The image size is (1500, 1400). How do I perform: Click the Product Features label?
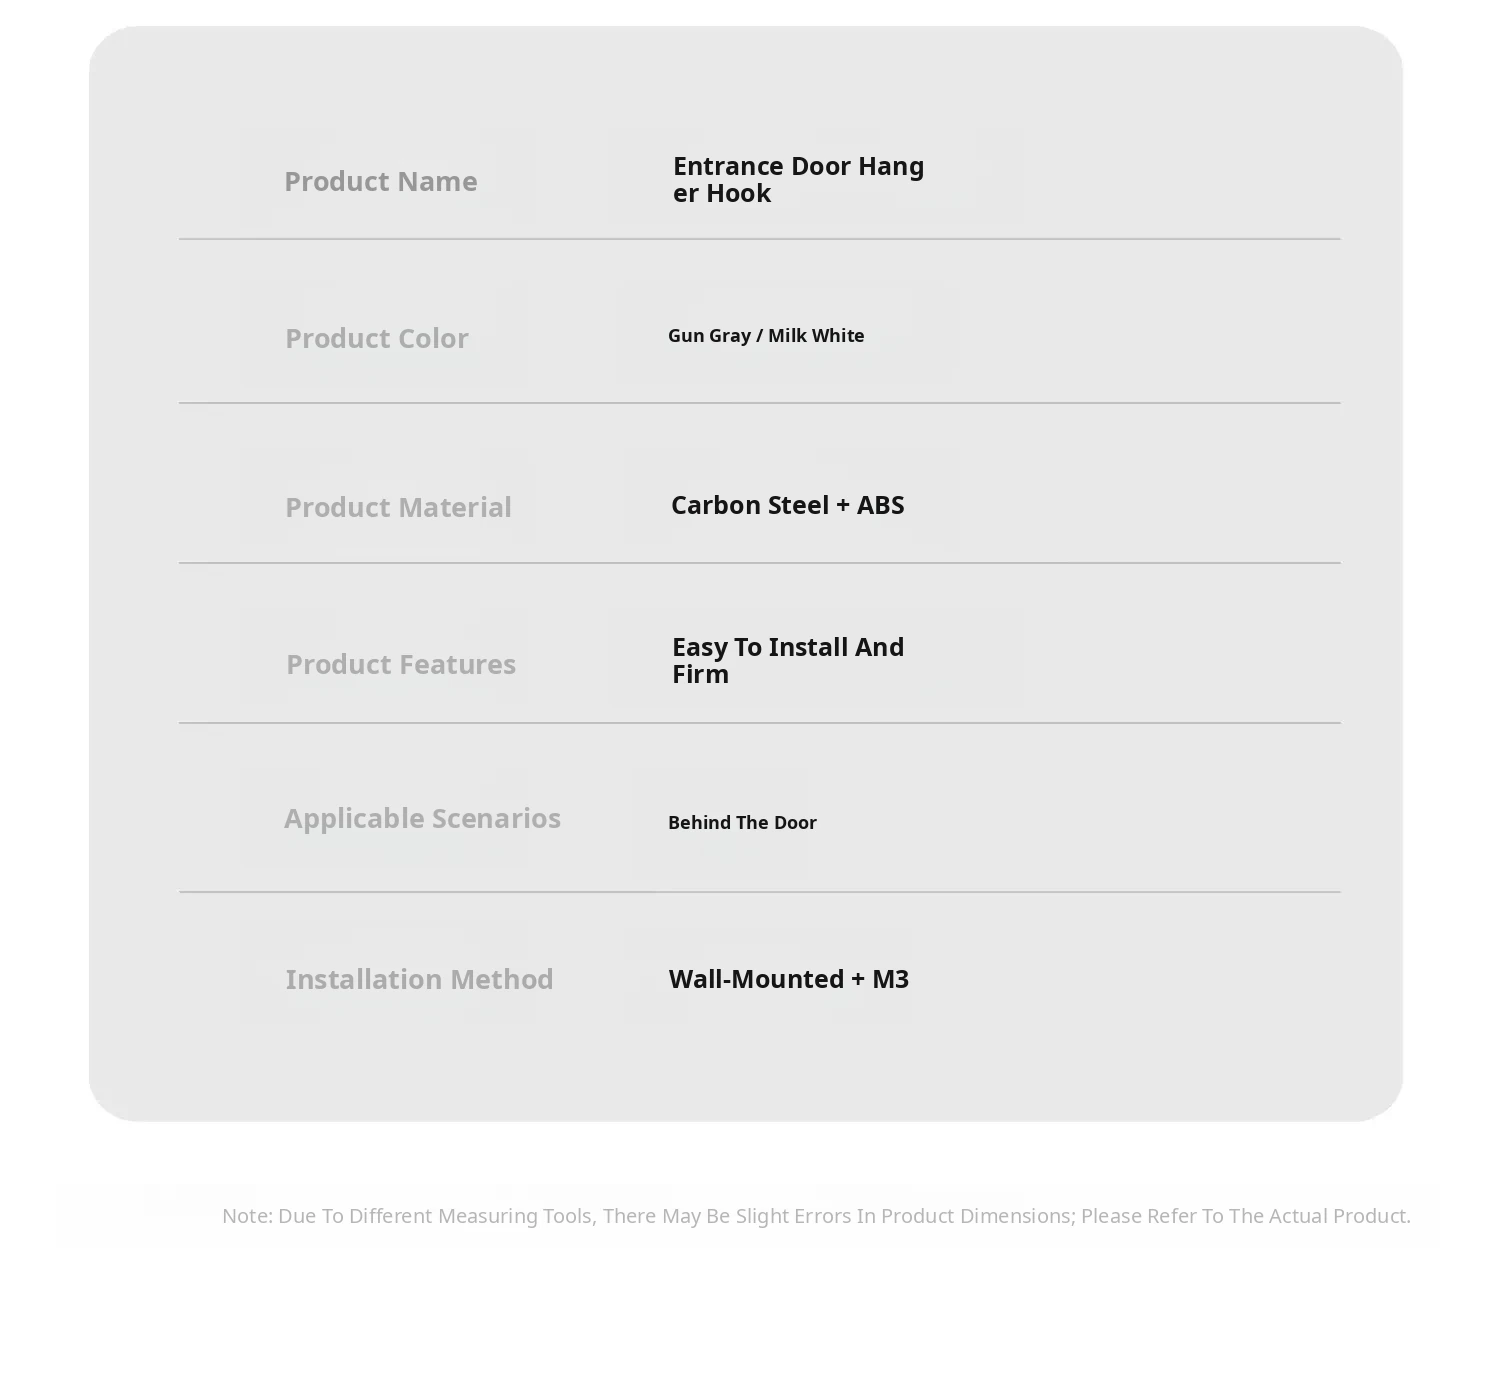pos(401,665)
